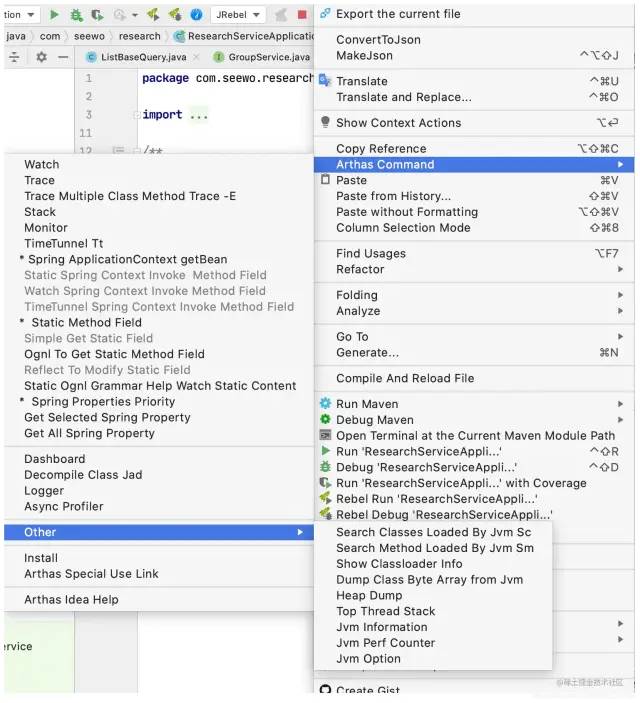This screenshot has width=640, height=703.
Task: Click the Debug 'ResearchServiceAppli...' bug icon
Action: click(325, 467)
